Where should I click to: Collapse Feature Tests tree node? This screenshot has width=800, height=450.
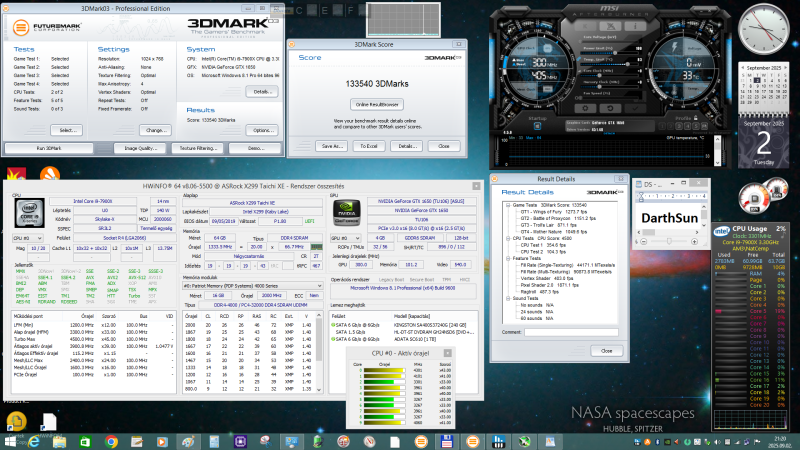click(508, 258)
